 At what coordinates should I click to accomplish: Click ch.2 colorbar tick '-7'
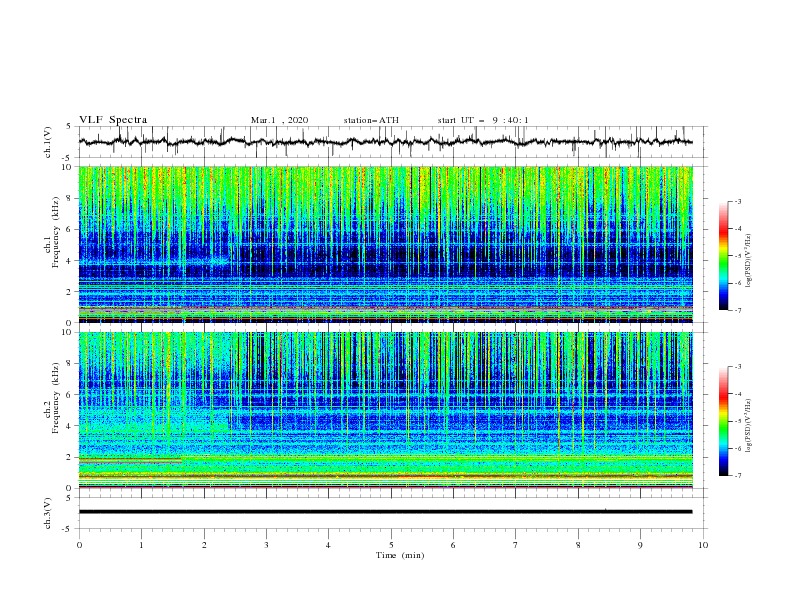pos(738,476)
